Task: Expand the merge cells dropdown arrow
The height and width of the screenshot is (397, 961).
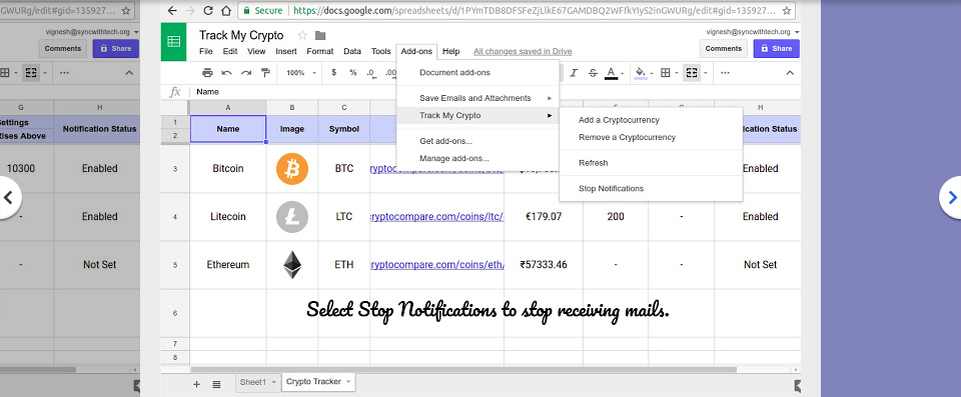Action: (705, 74)
